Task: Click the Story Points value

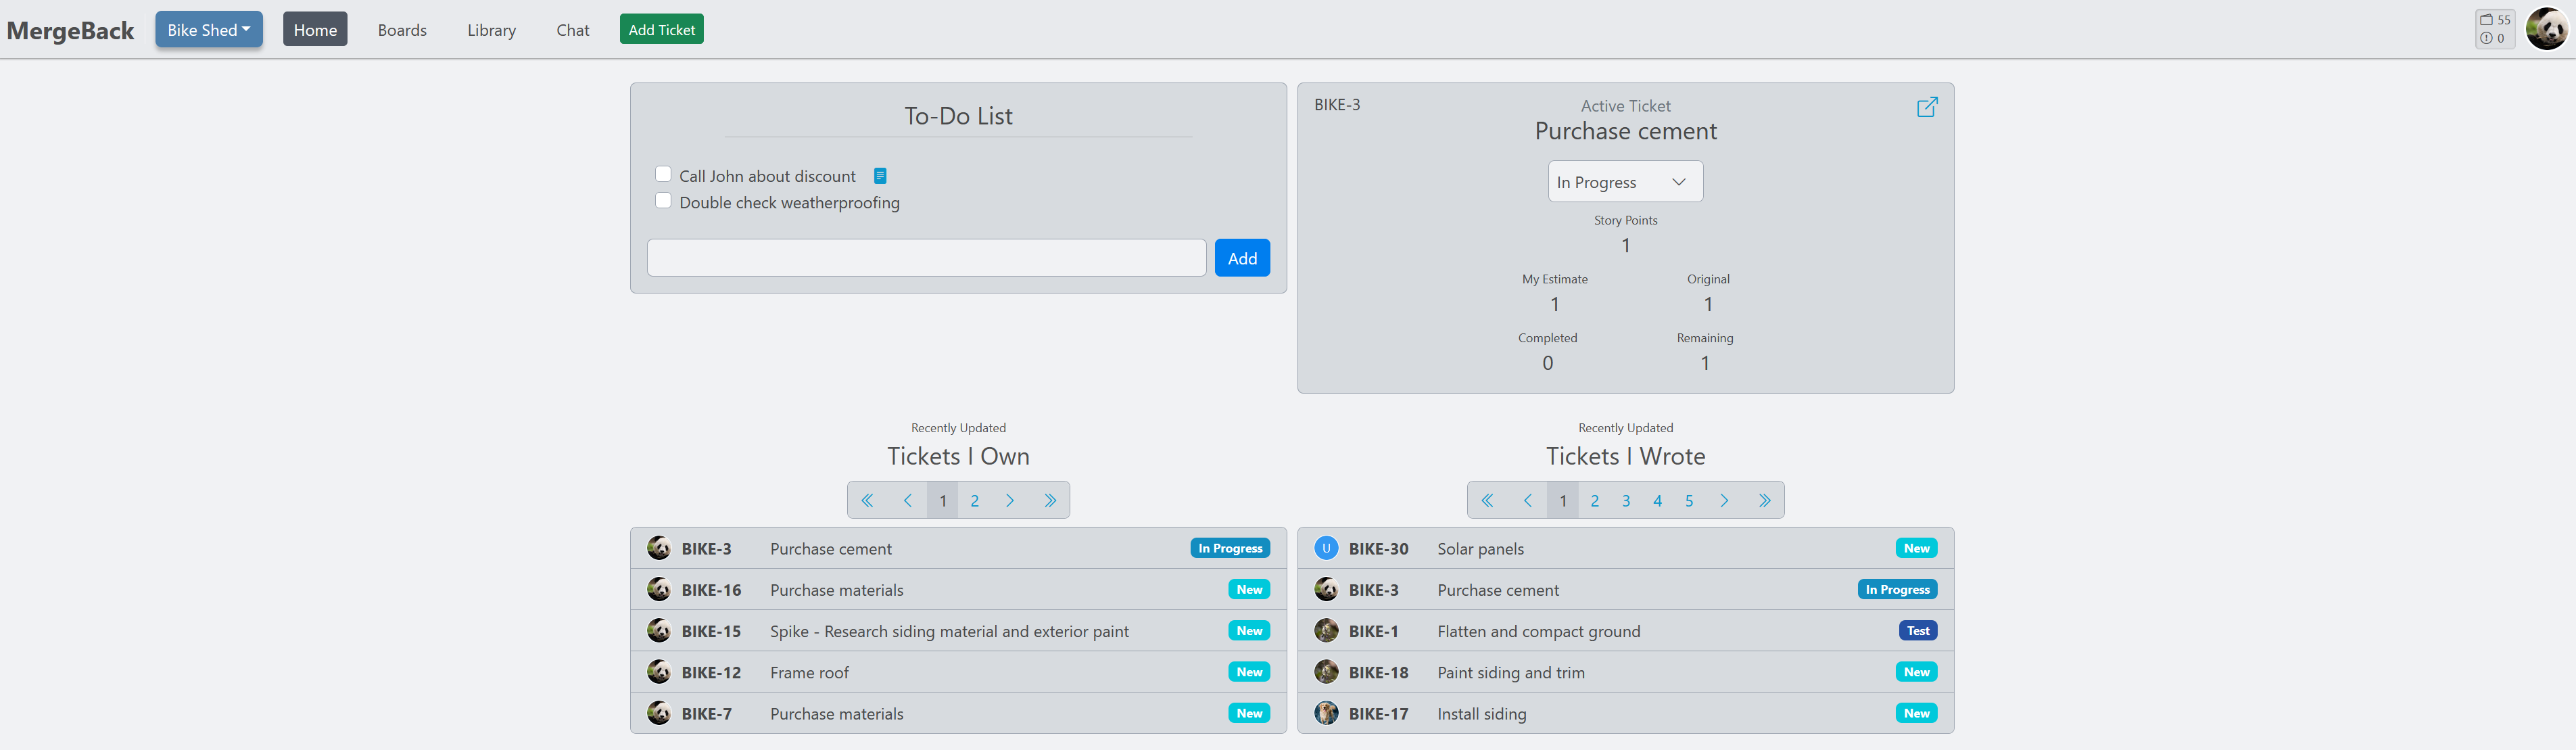Action: [x=1625, y=245]
